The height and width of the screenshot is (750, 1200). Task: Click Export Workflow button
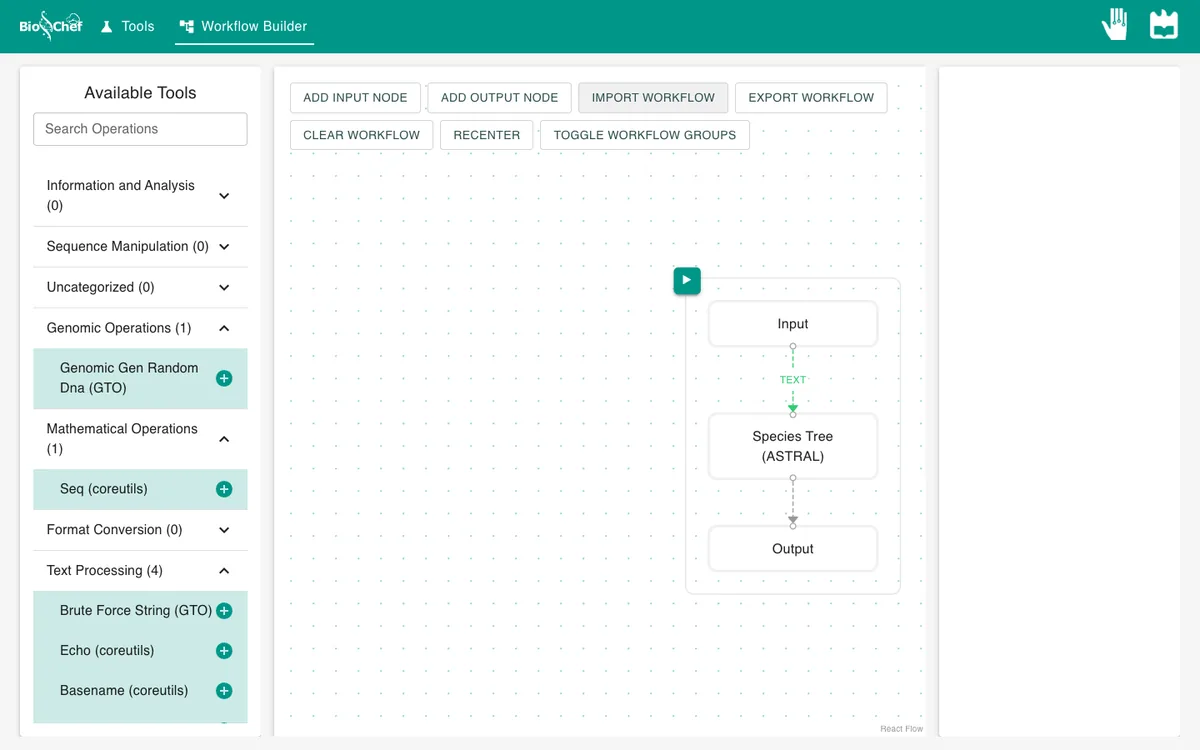[811, 97]
